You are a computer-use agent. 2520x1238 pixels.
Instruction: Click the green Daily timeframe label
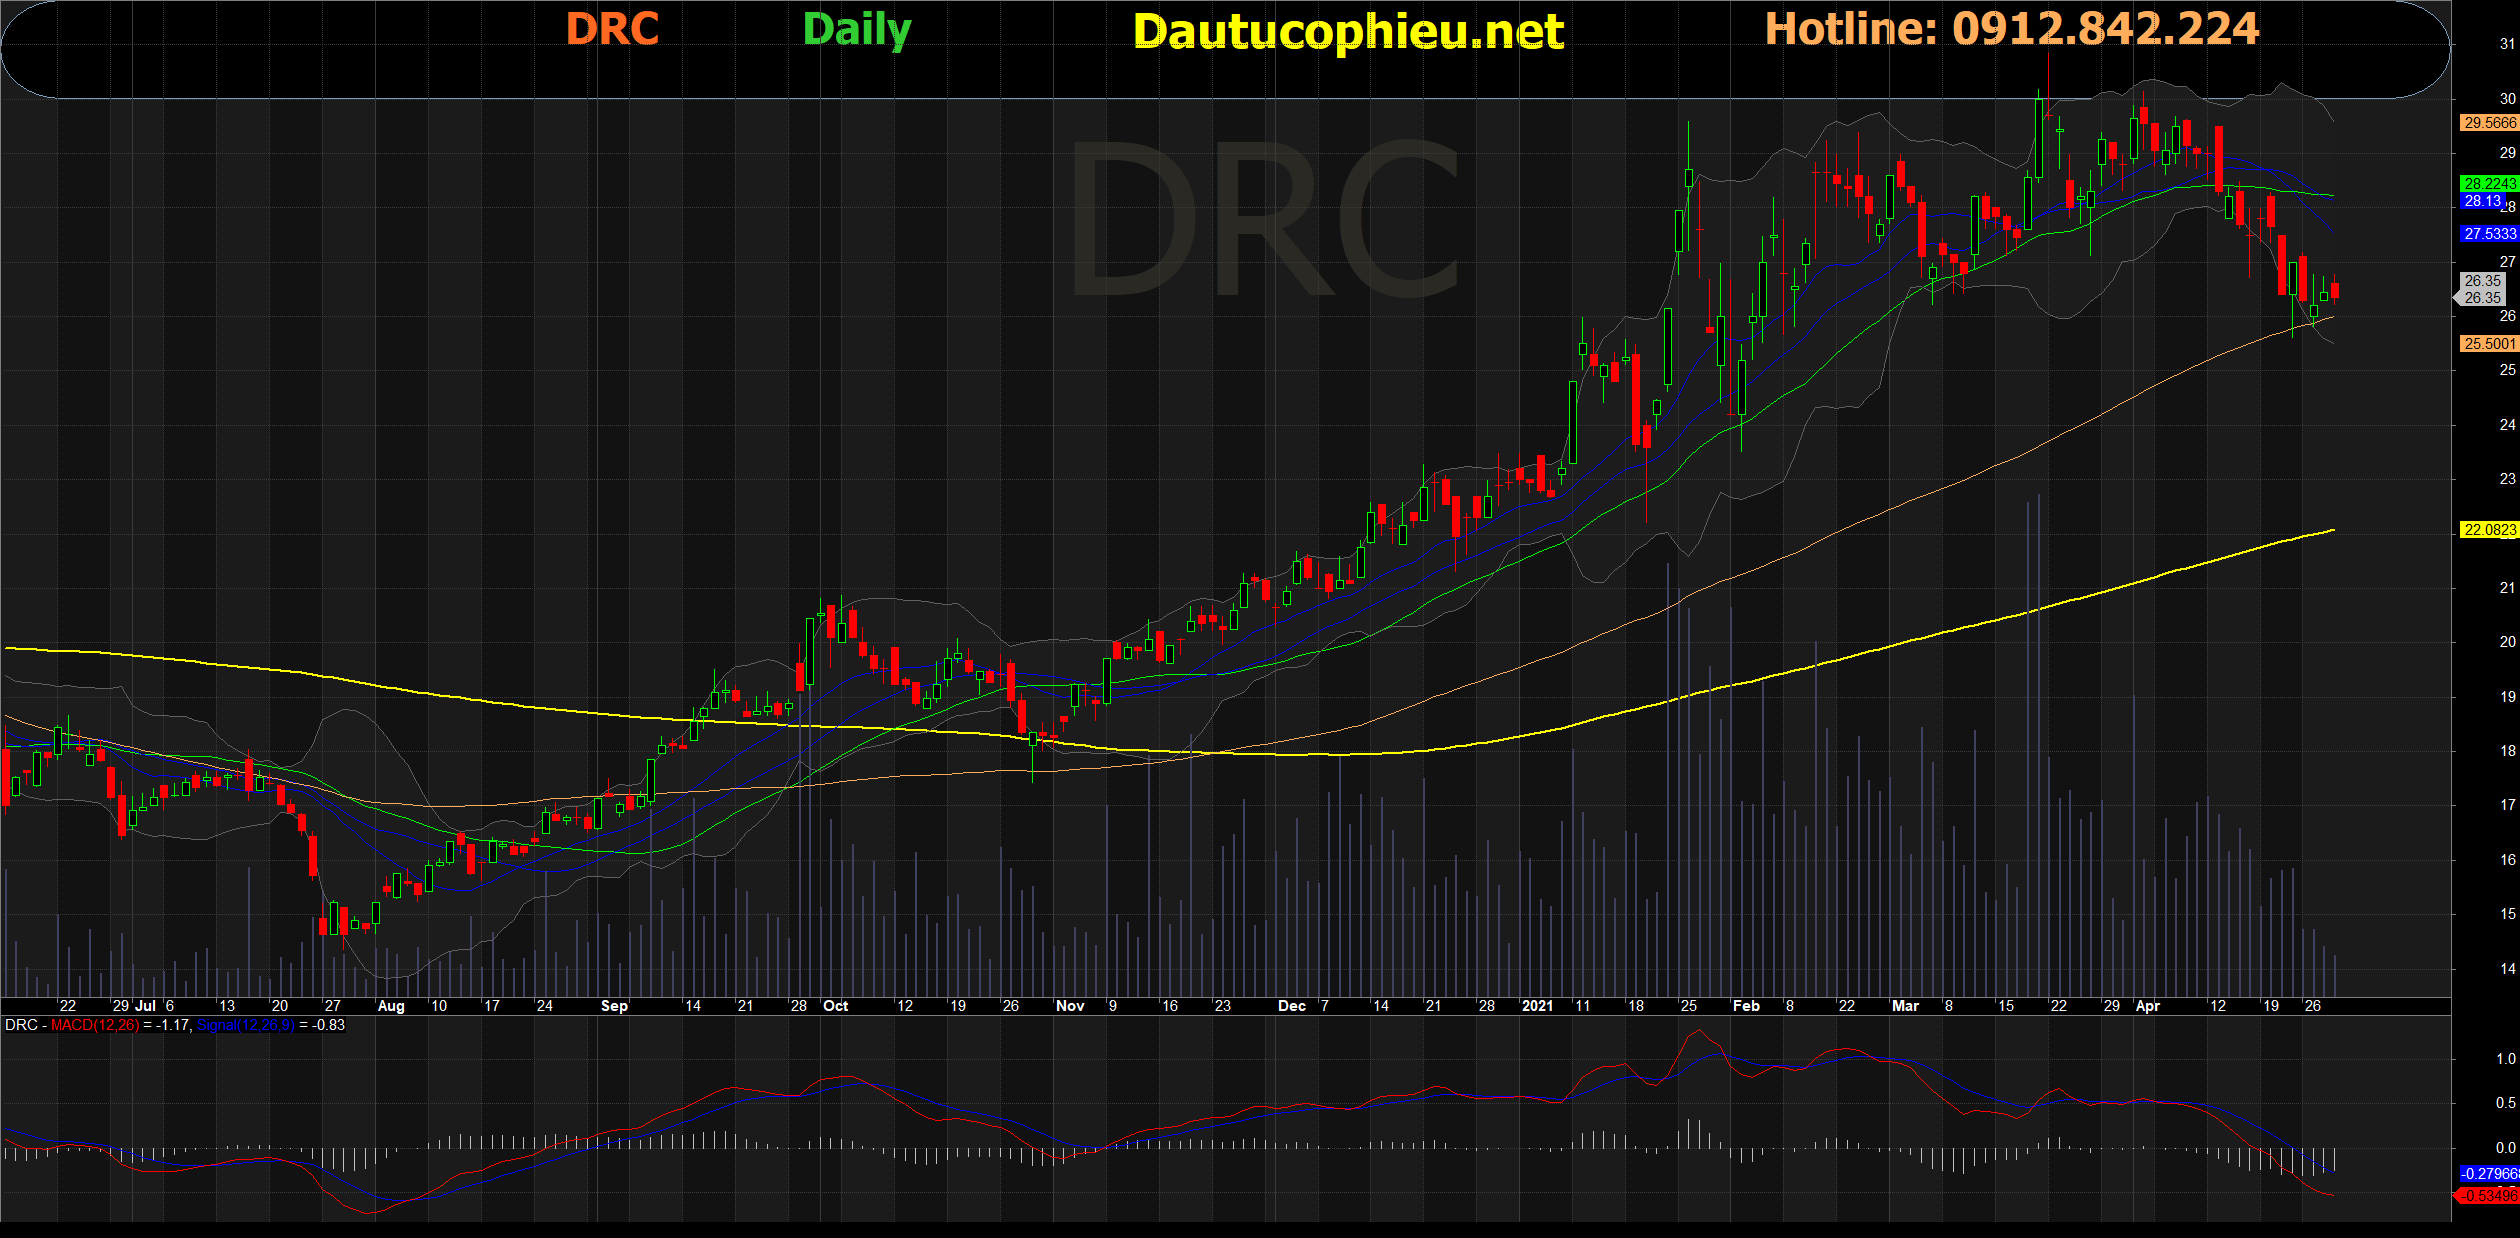point(857,30)
